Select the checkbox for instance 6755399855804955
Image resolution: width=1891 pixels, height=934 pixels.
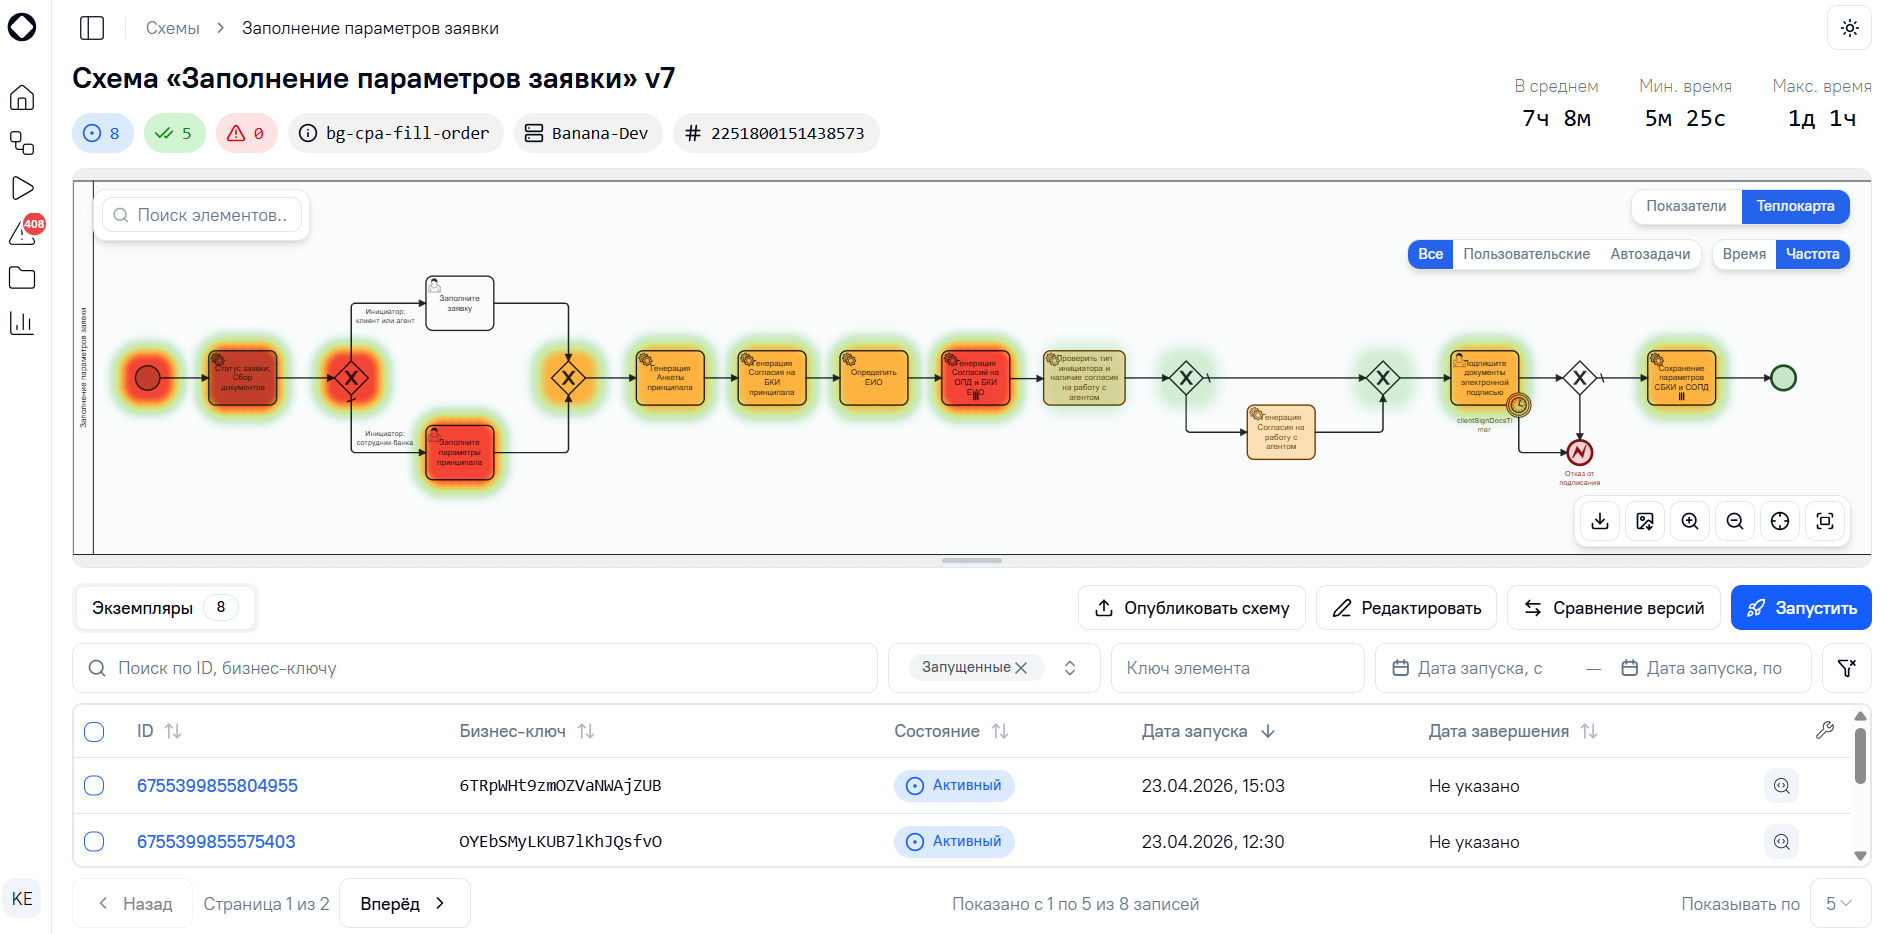tap(94, 786)
